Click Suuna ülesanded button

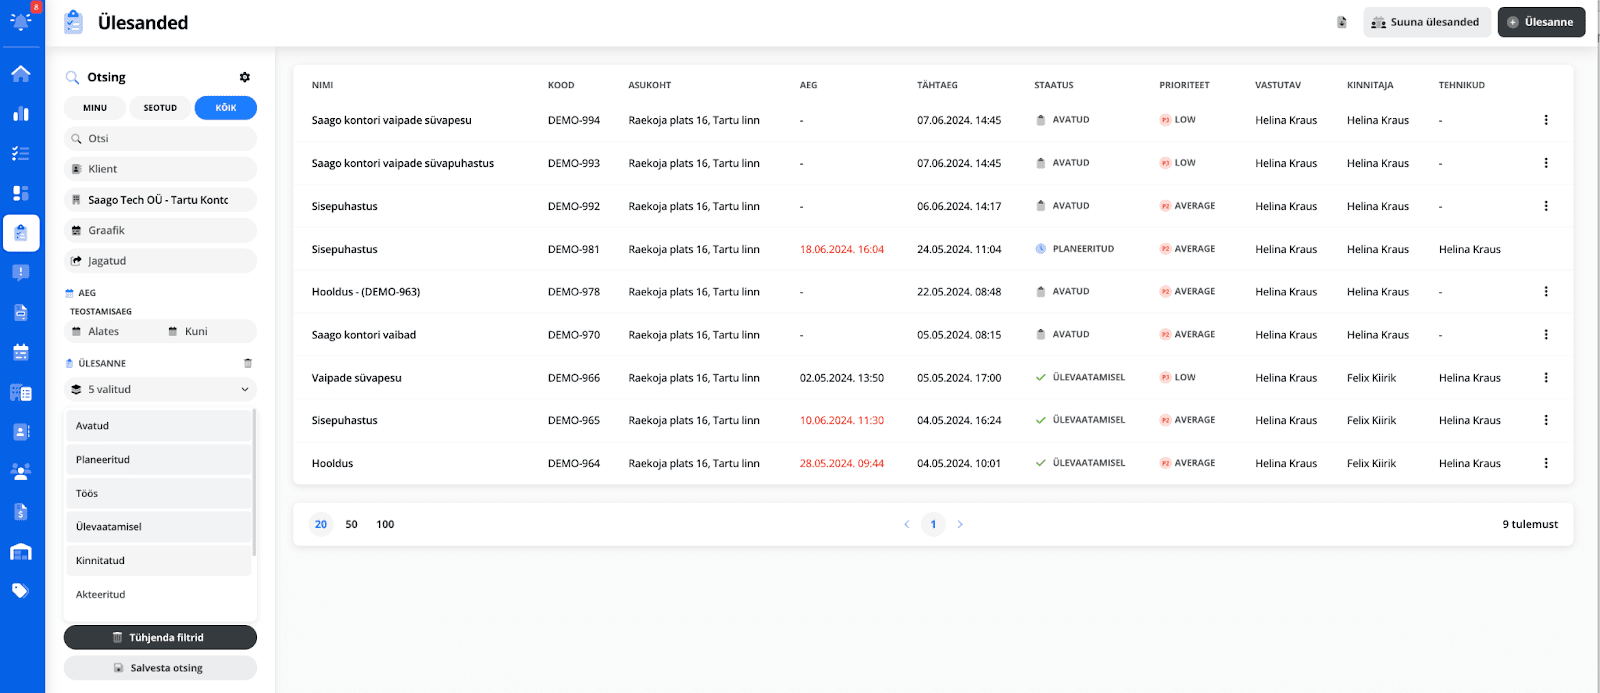[1427, 22]
